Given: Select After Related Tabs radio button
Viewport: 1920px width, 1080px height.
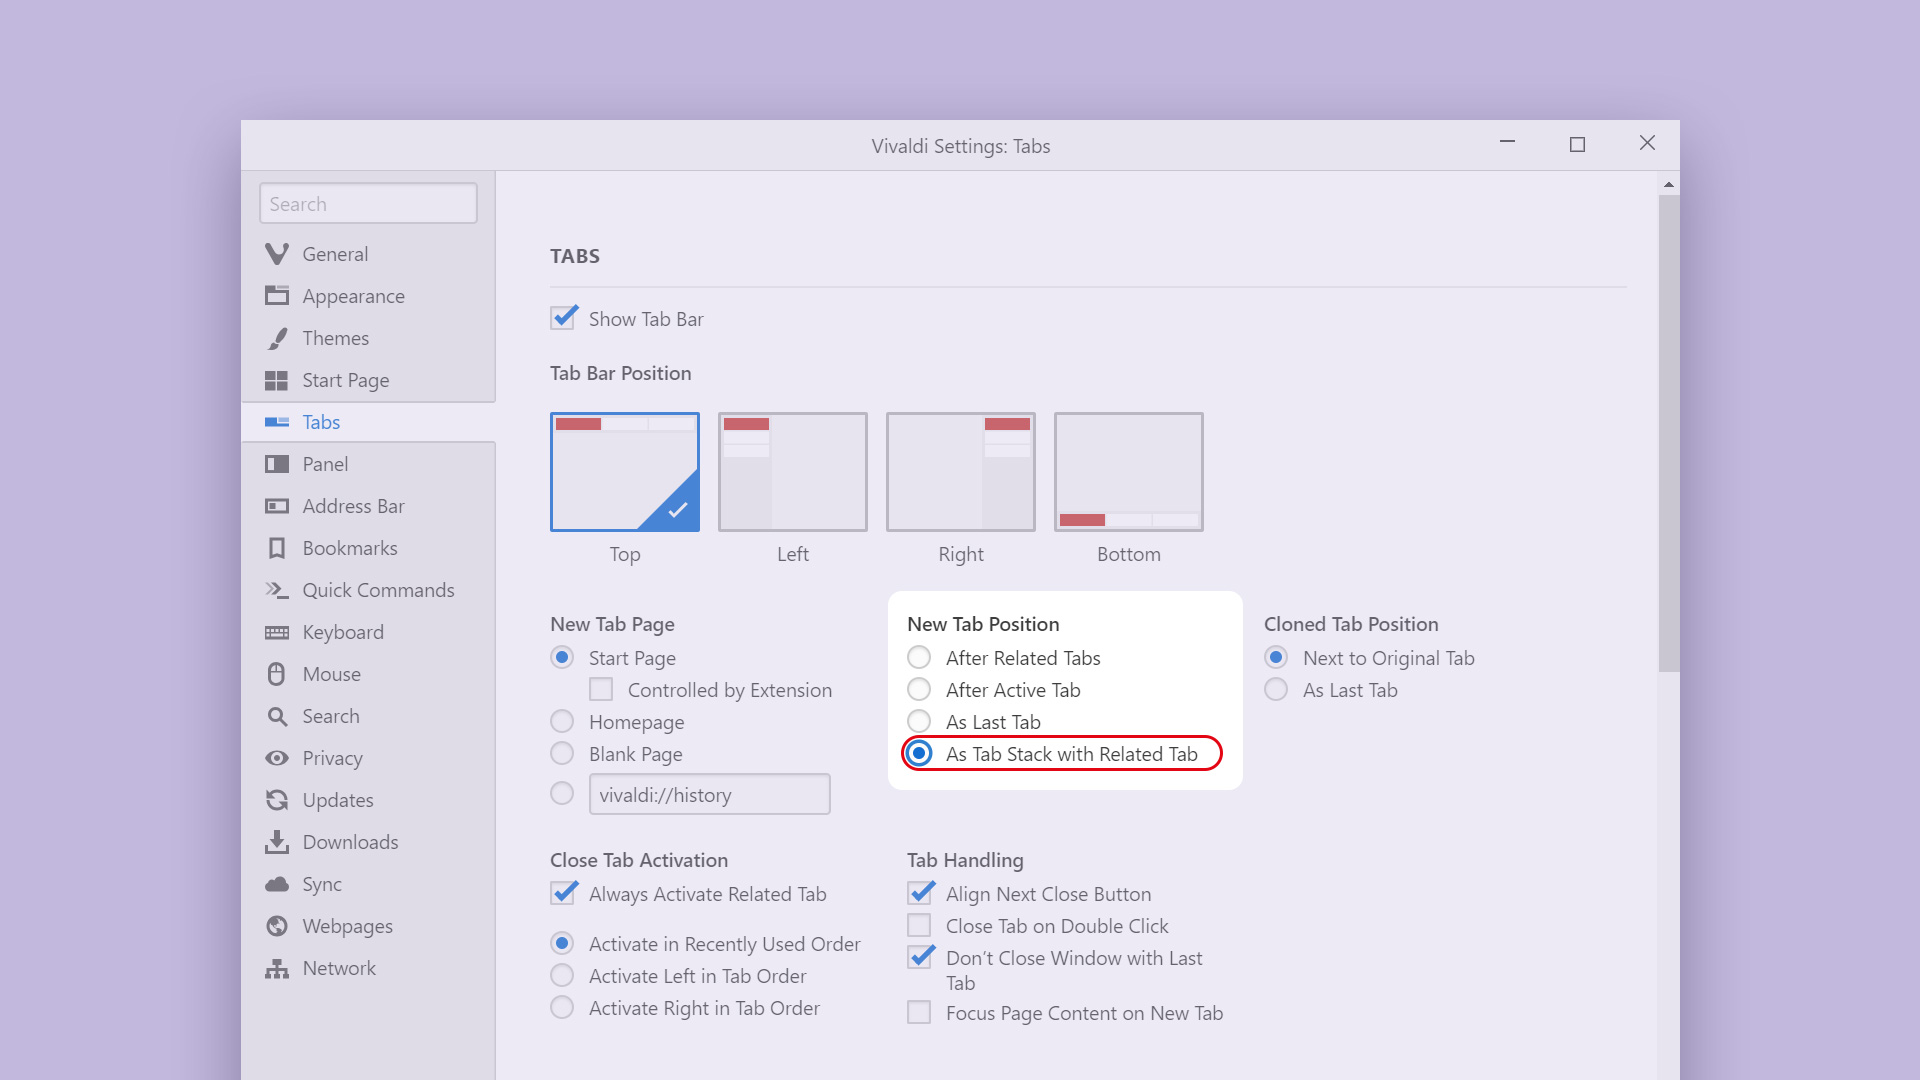Looking at the screenshot, I should (x=920, y=657).
